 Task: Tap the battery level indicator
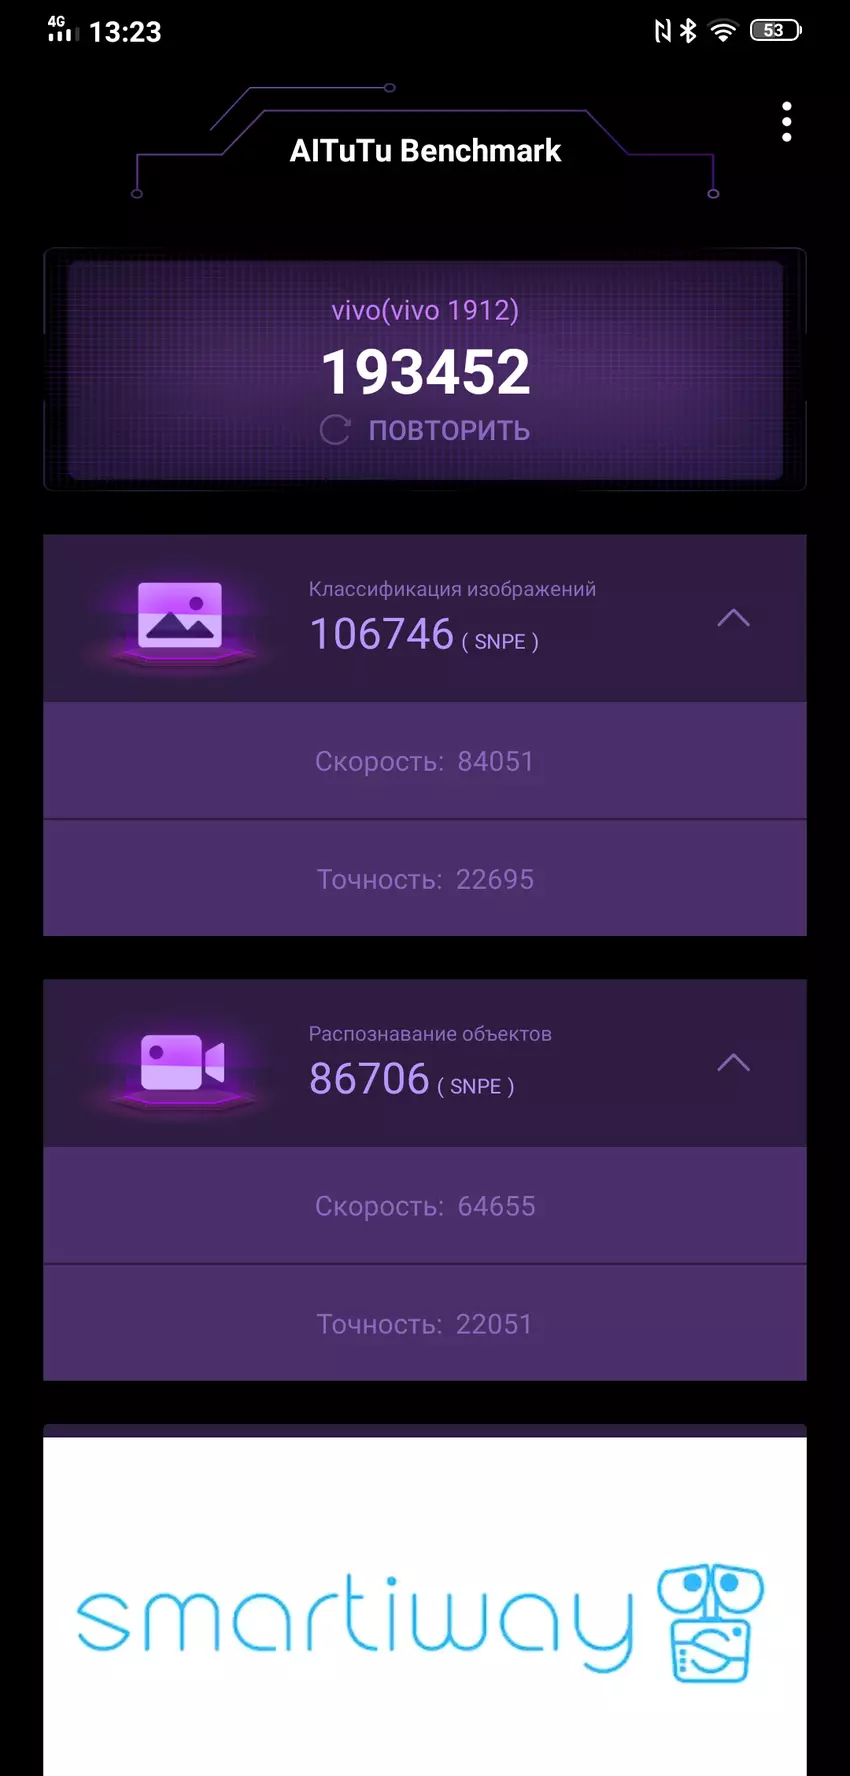[x=776, y=30]
